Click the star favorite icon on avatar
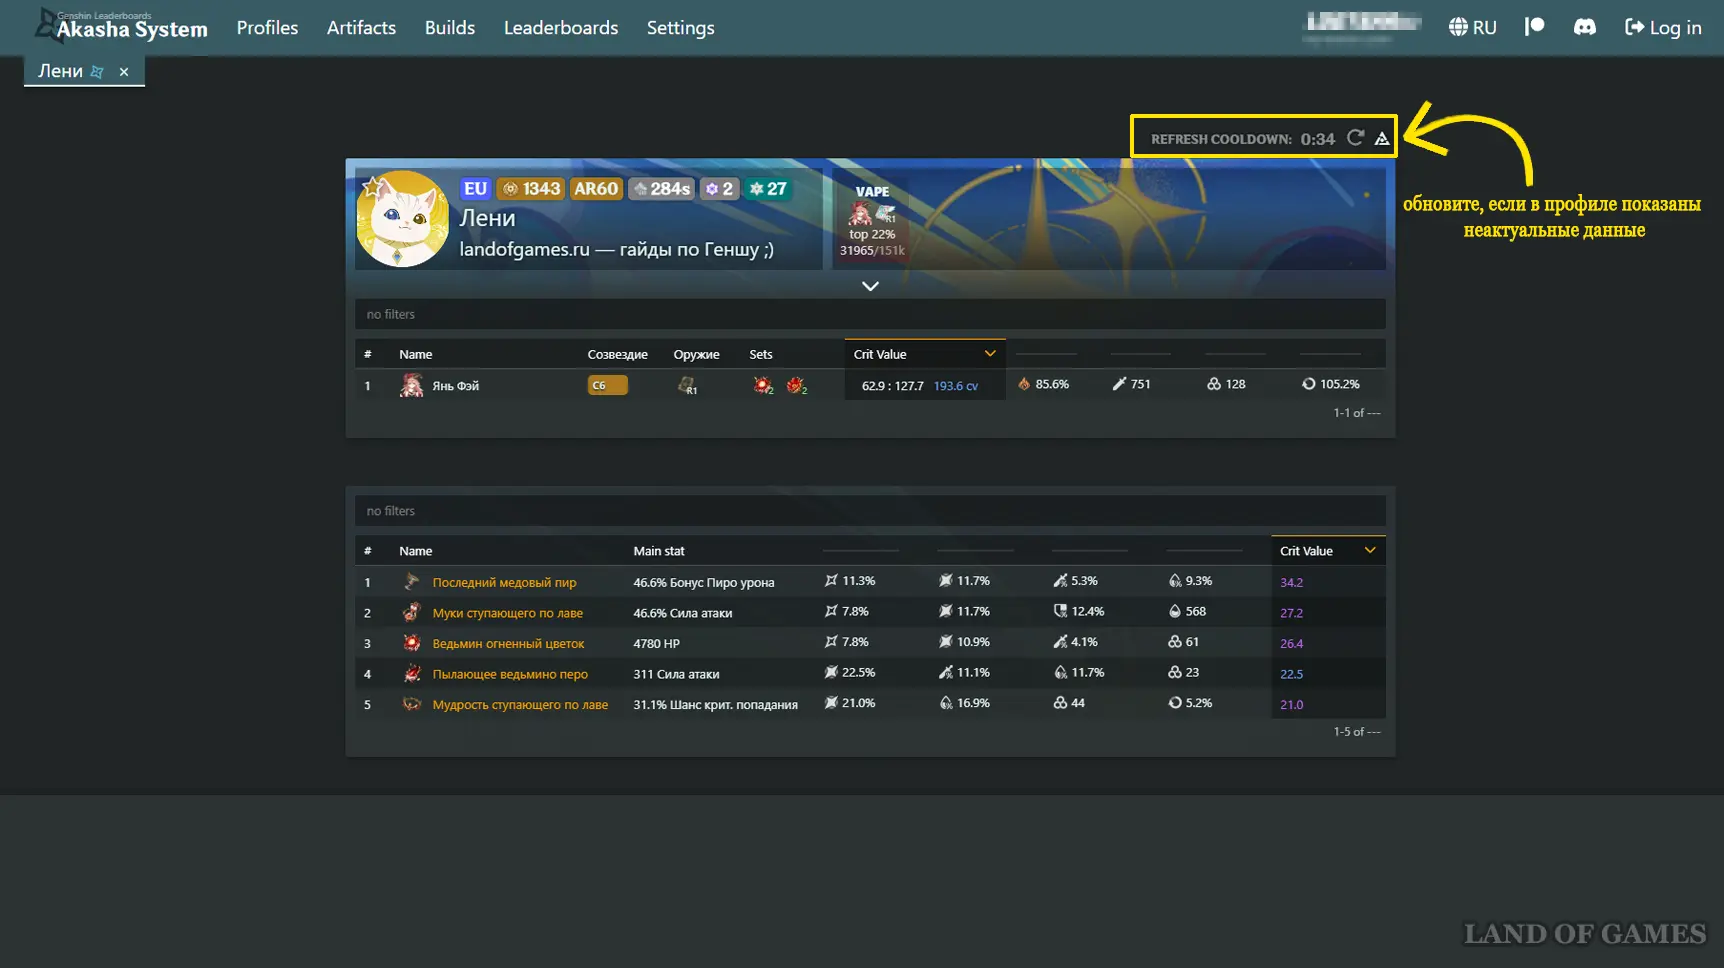Image resolution: width=1724 pixels, height=968 pixels. [x=372, y=187]
